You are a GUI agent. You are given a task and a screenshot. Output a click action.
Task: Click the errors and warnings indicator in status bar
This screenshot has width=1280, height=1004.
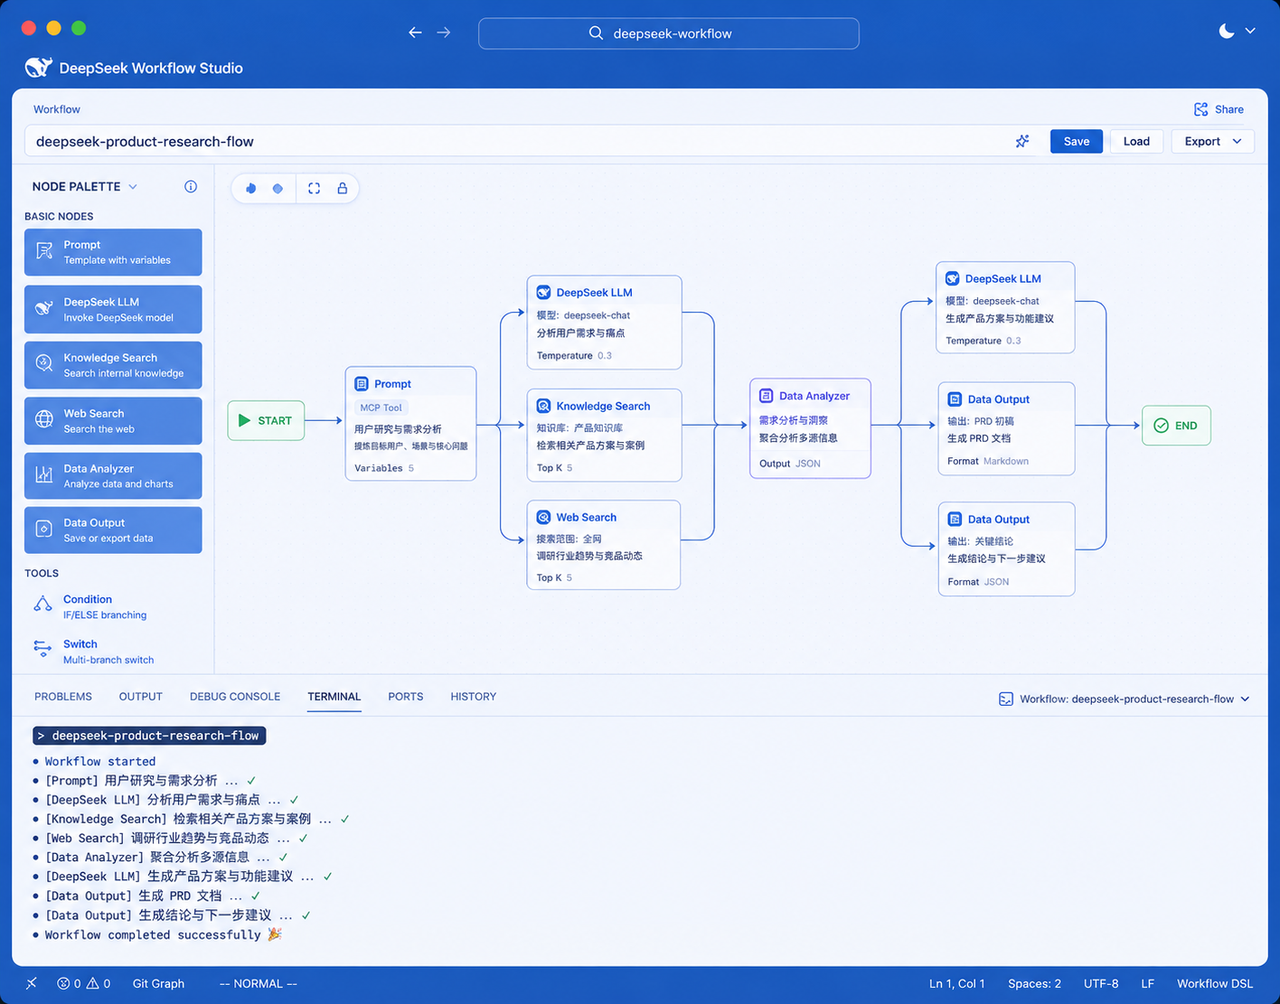[x=84, y=983]
